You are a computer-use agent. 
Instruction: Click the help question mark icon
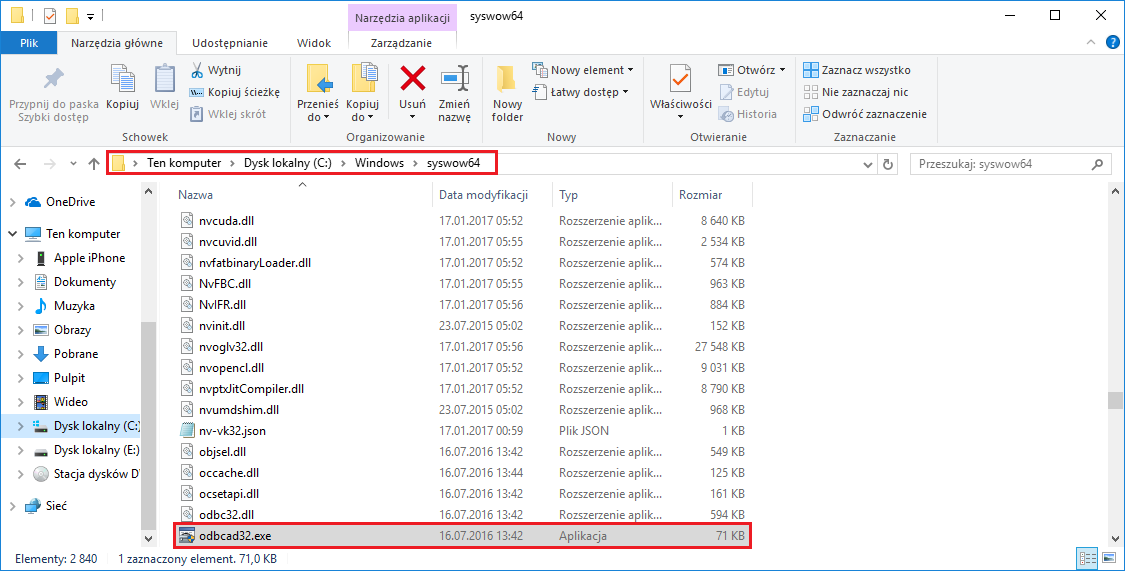coord(1112,43)
